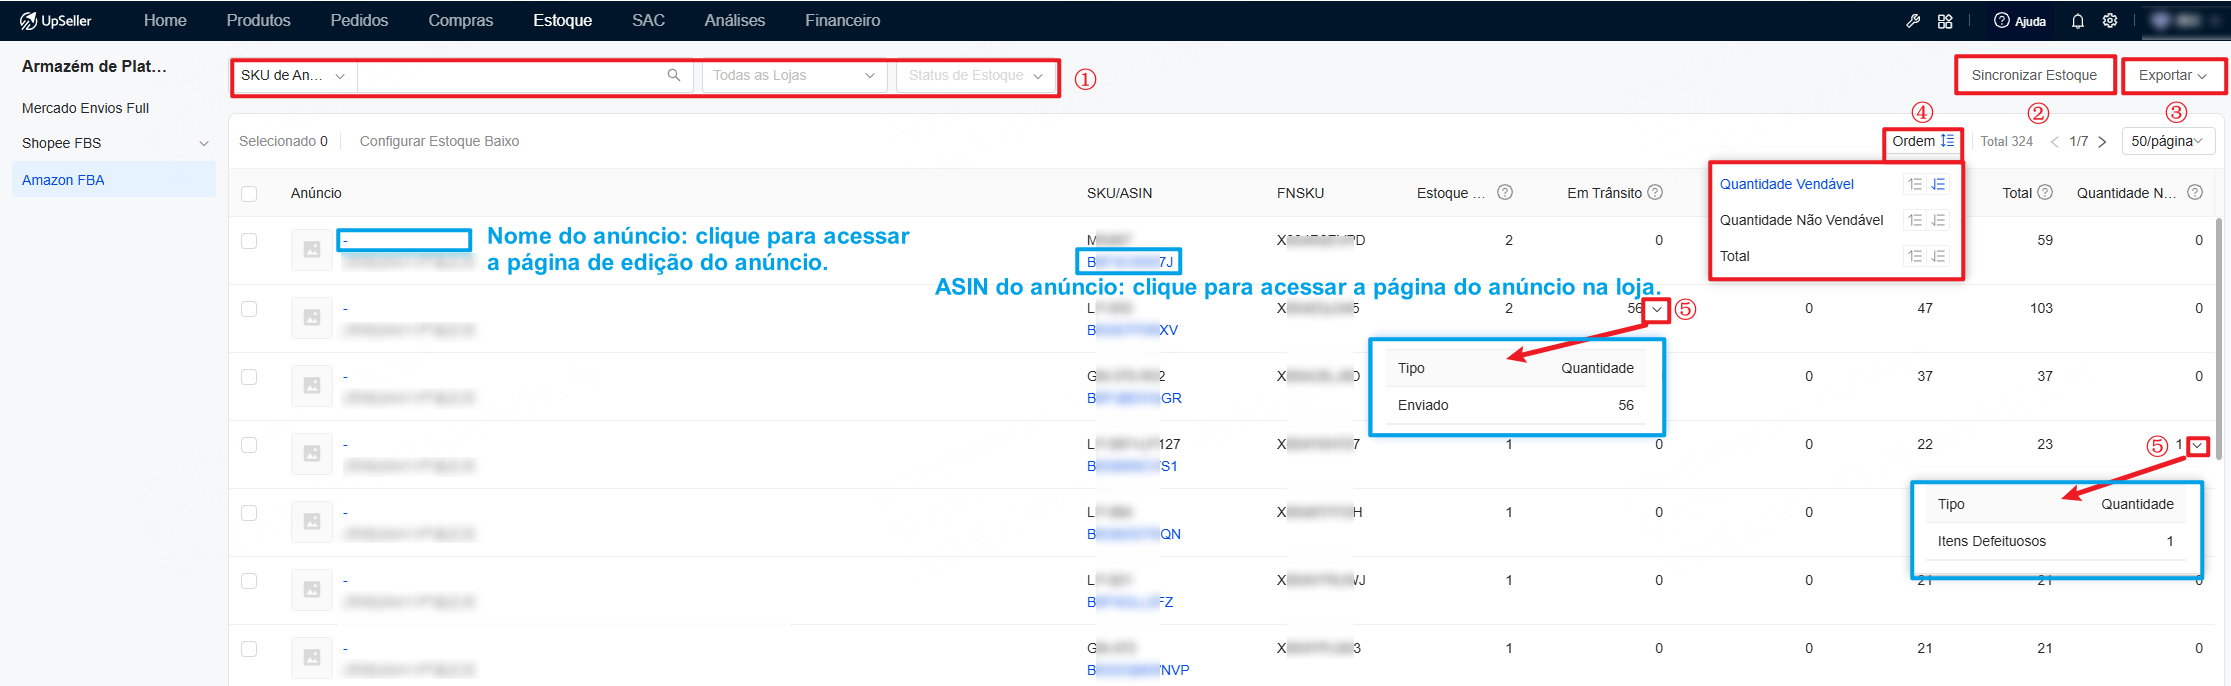Image resolution: width=2231 pixels, height=686 pixels.
Task: Check the row with ASIN ending S1
Action: coord(249,445)
